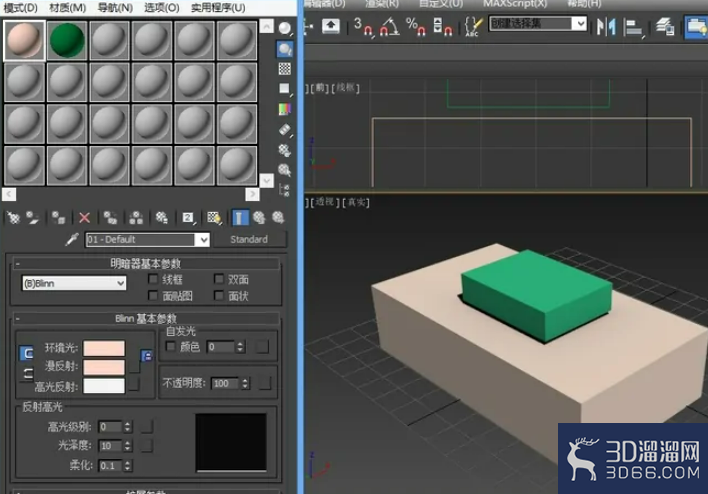The height and width of the screenshot is (494, 708).
Task: Toggle Backlight icon in side toolbar
Action: pyautogui.click(x=285, y=49)
